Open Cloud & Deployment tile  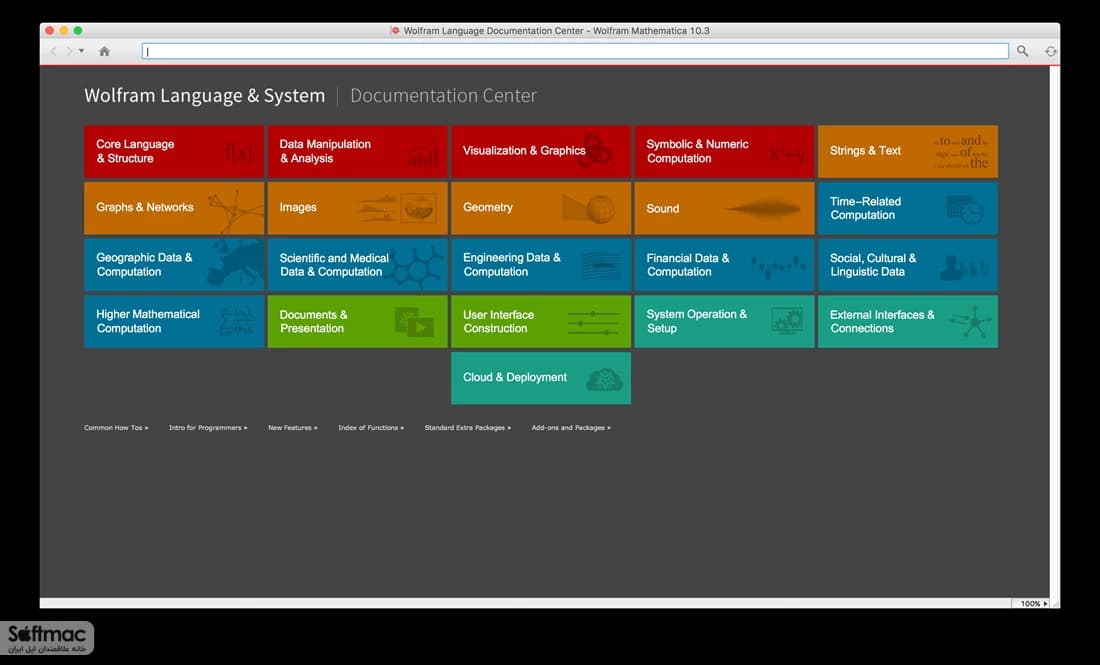point(541,378)
